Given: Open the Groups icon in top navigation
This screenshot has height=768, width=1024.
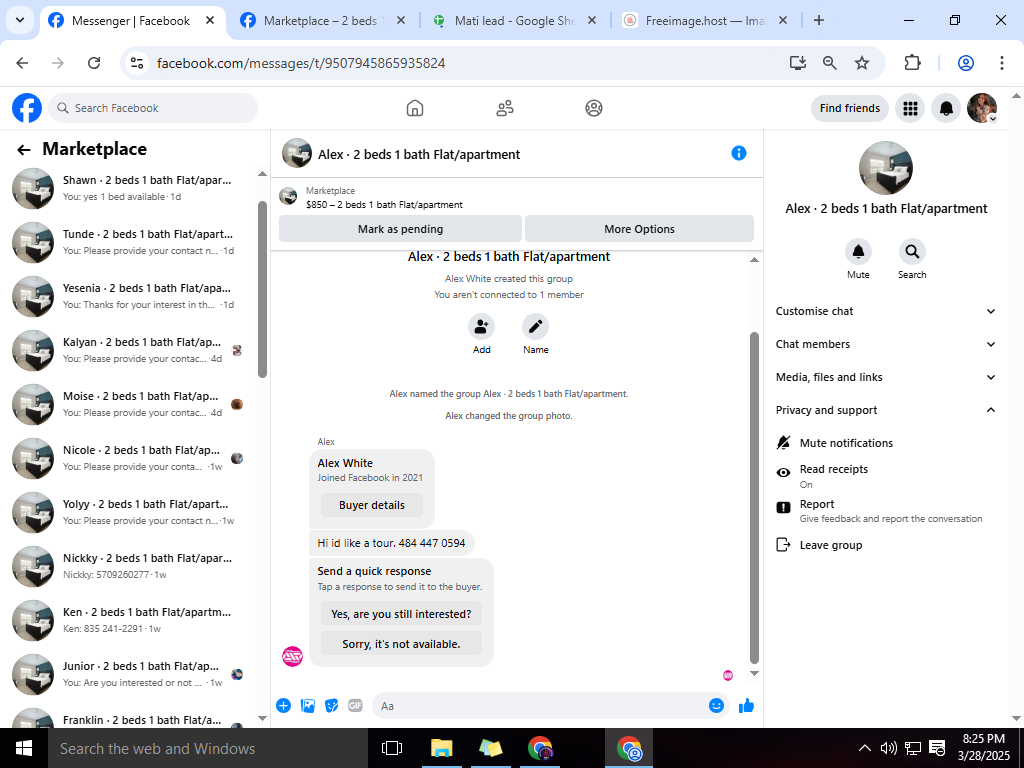Looking at the screenshot, I should 594,108.
